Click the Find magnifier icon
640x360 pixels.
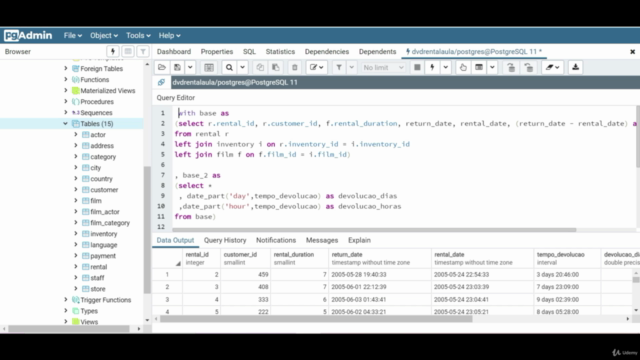tap(229, 67)
